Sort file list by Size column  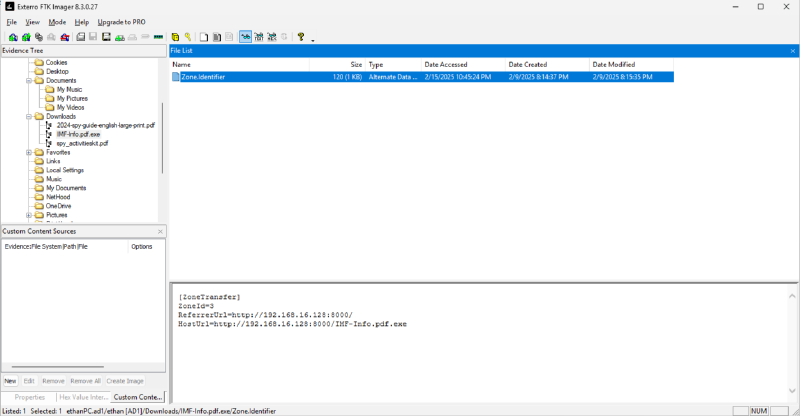coord(337,64)
